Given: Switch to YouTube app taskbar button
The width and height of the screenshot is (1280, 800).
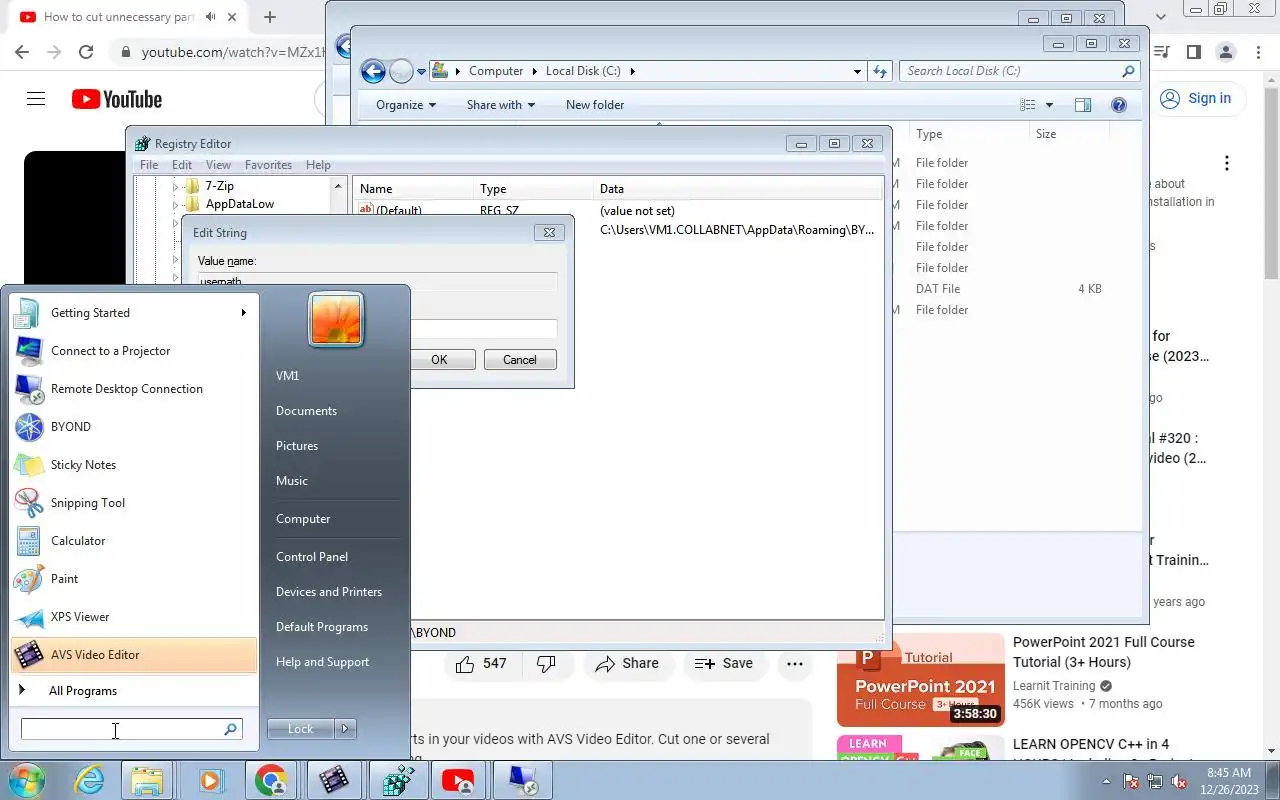Looking at the screenshot, I should [458, 780].
